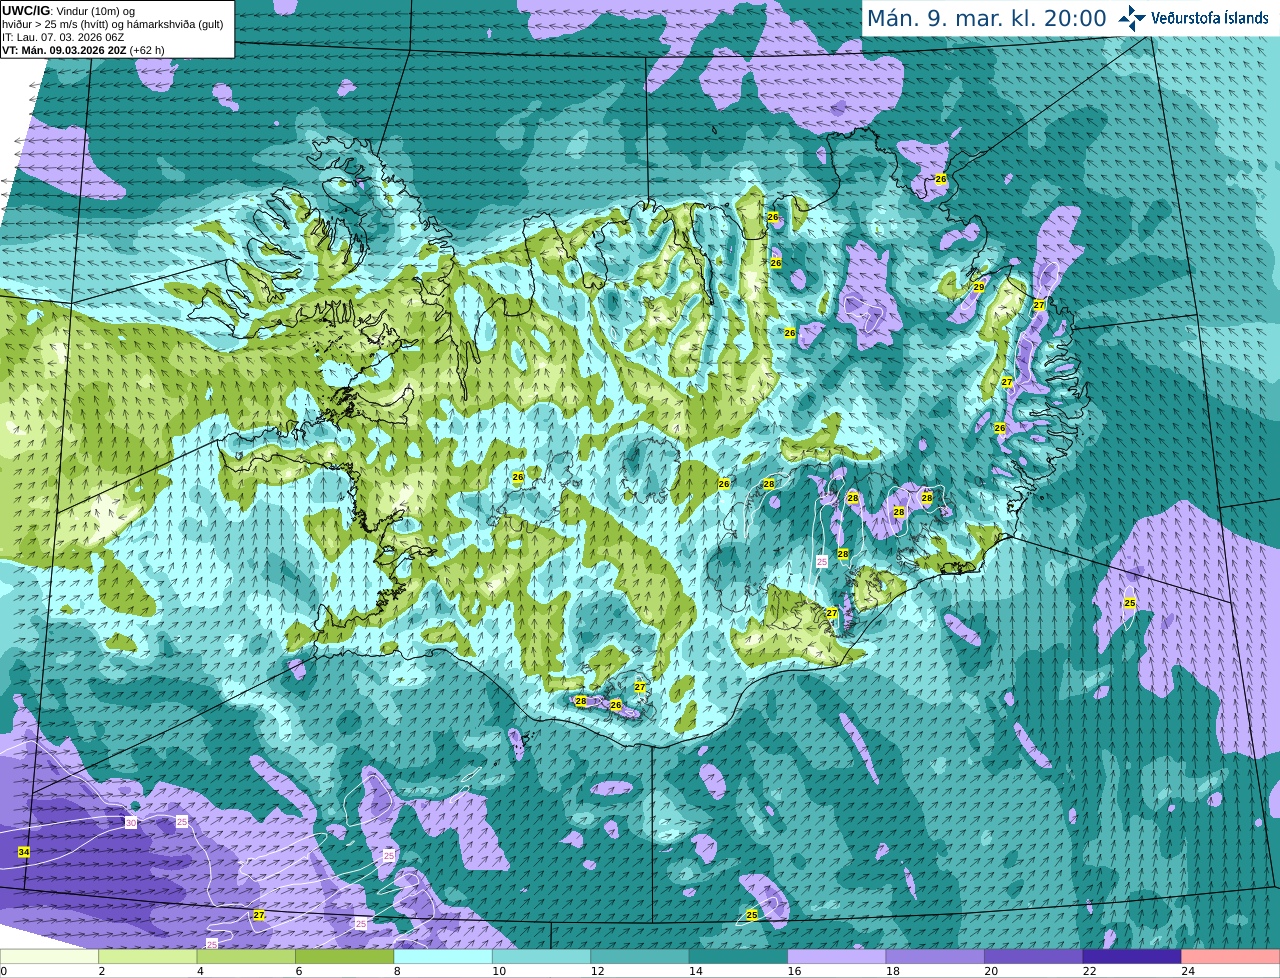Screen dimensions: 1280x978
Task: Select the 2–4 m/s light green legend swatch
Action: point(148,956)
